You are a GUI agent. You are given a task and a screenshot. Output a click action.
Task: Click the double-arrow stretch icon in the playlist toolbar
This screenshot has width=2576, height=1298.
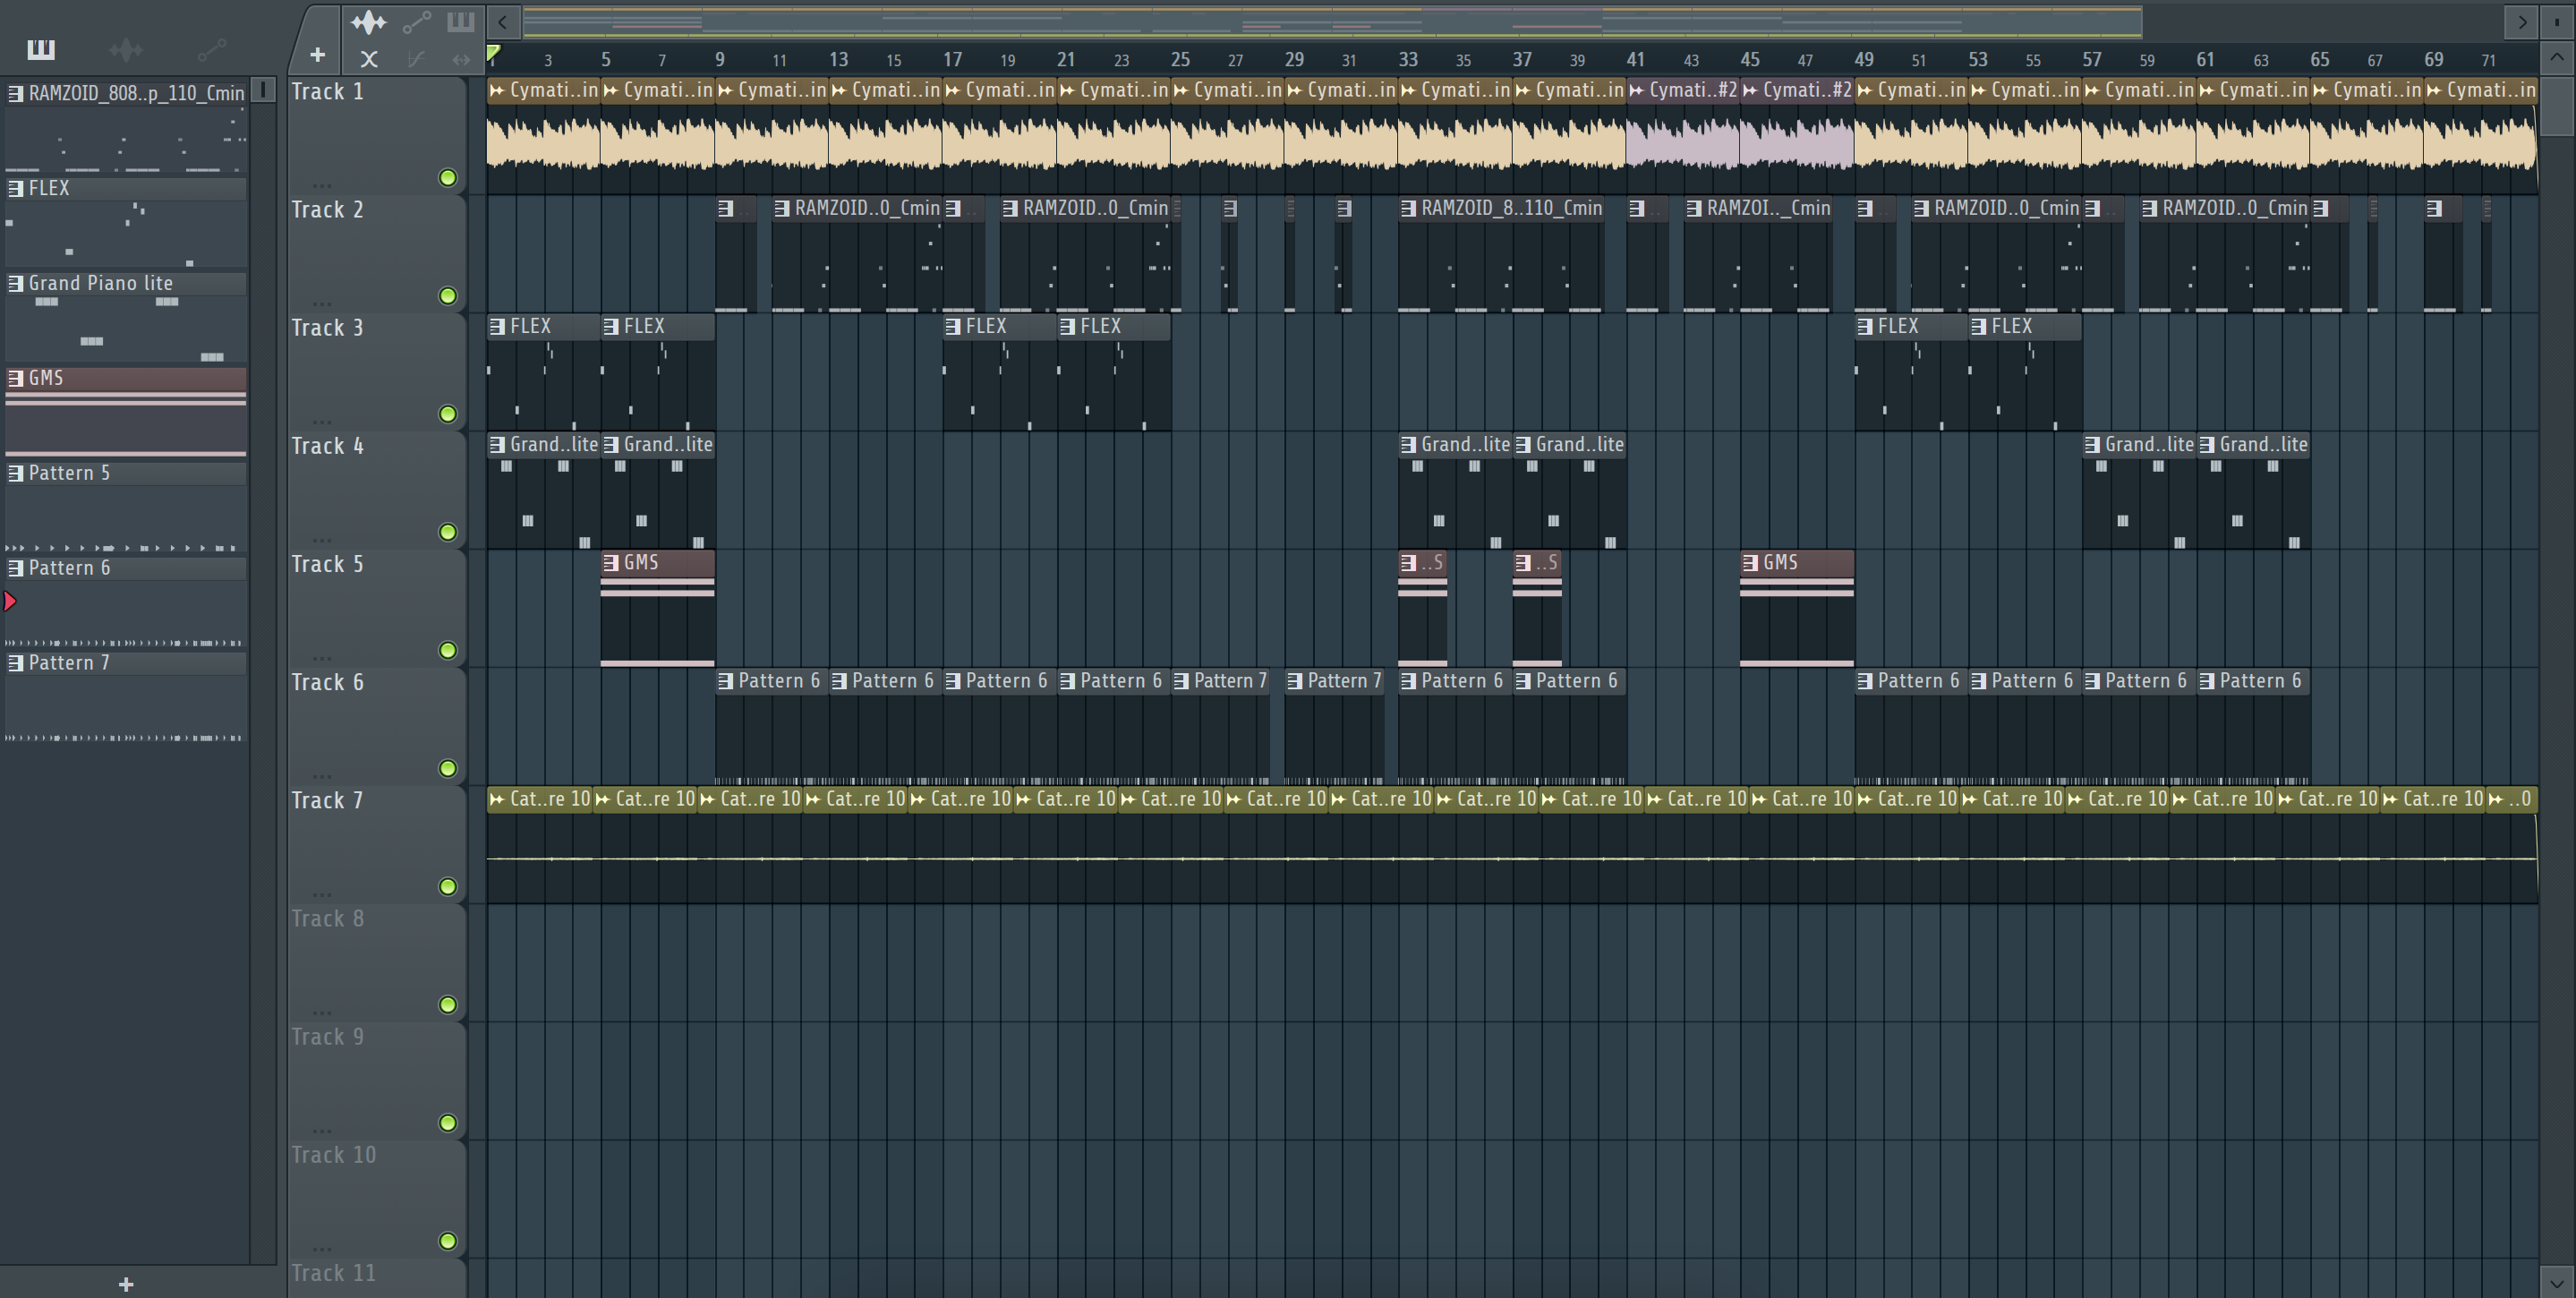(460, 60)
